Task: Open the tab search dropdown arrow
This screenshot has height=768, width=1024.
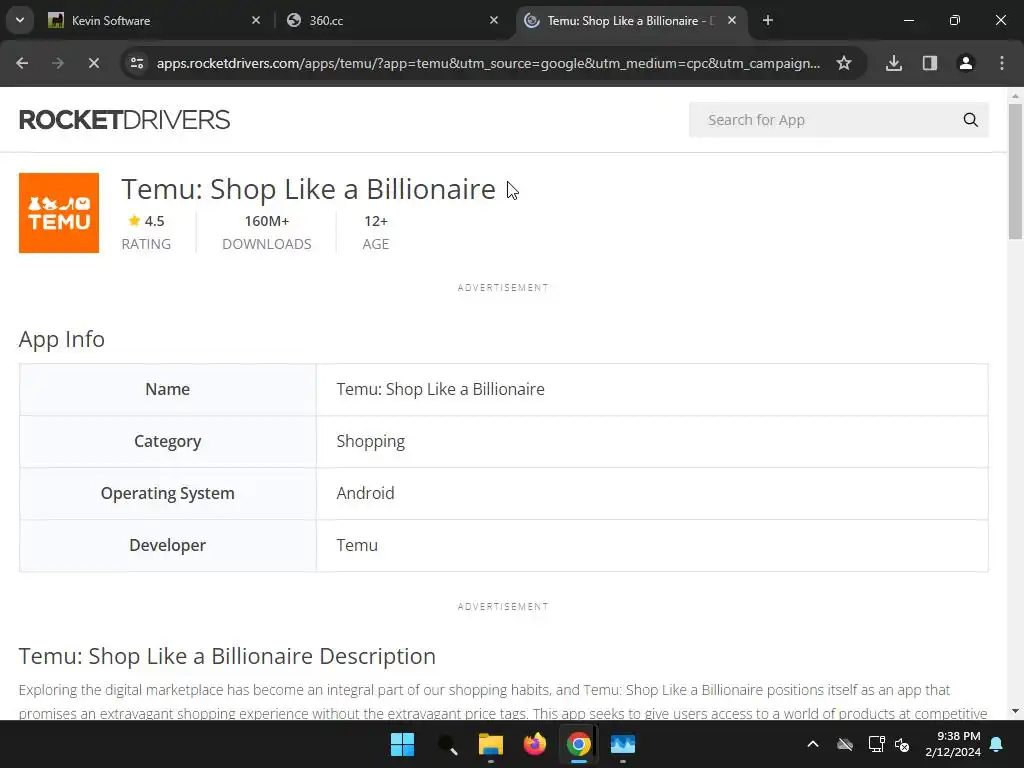Action: tap(20, 20)
